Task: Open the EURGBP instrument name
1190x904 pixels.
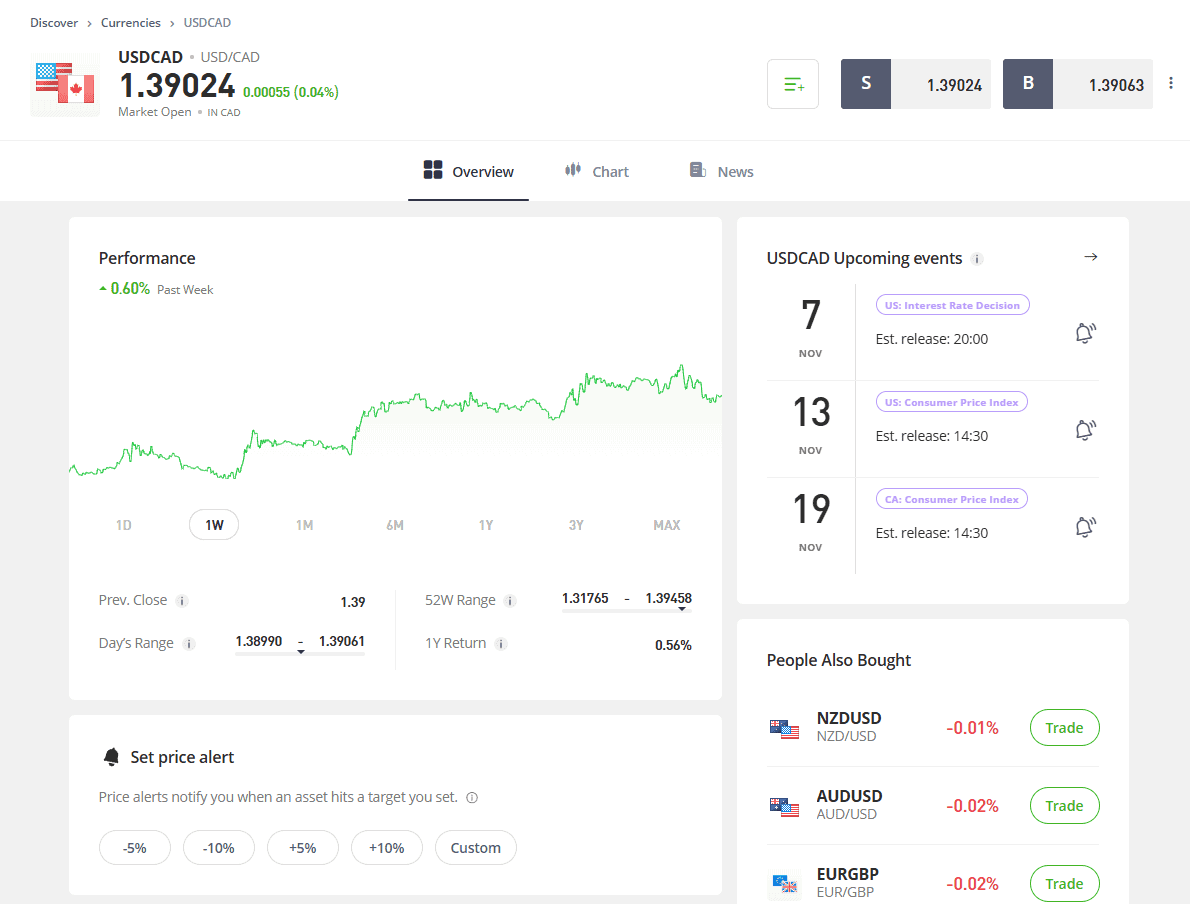Action: [848, 874]
